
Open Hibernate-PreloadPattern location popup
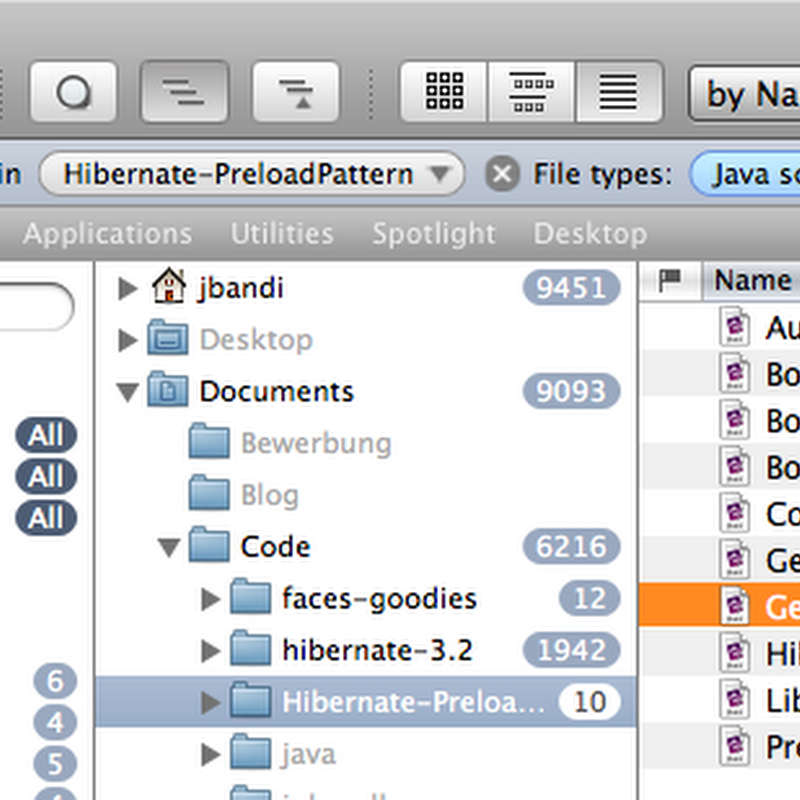tap(252, 174)
